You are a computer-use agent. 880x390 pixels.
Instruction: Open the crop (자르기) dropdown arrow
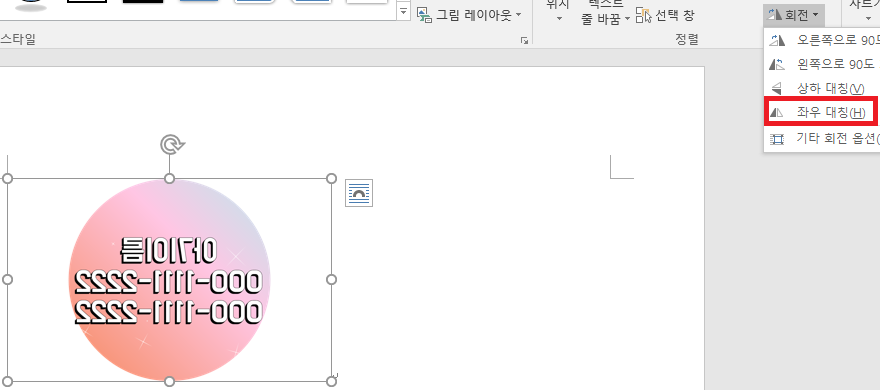868,18
